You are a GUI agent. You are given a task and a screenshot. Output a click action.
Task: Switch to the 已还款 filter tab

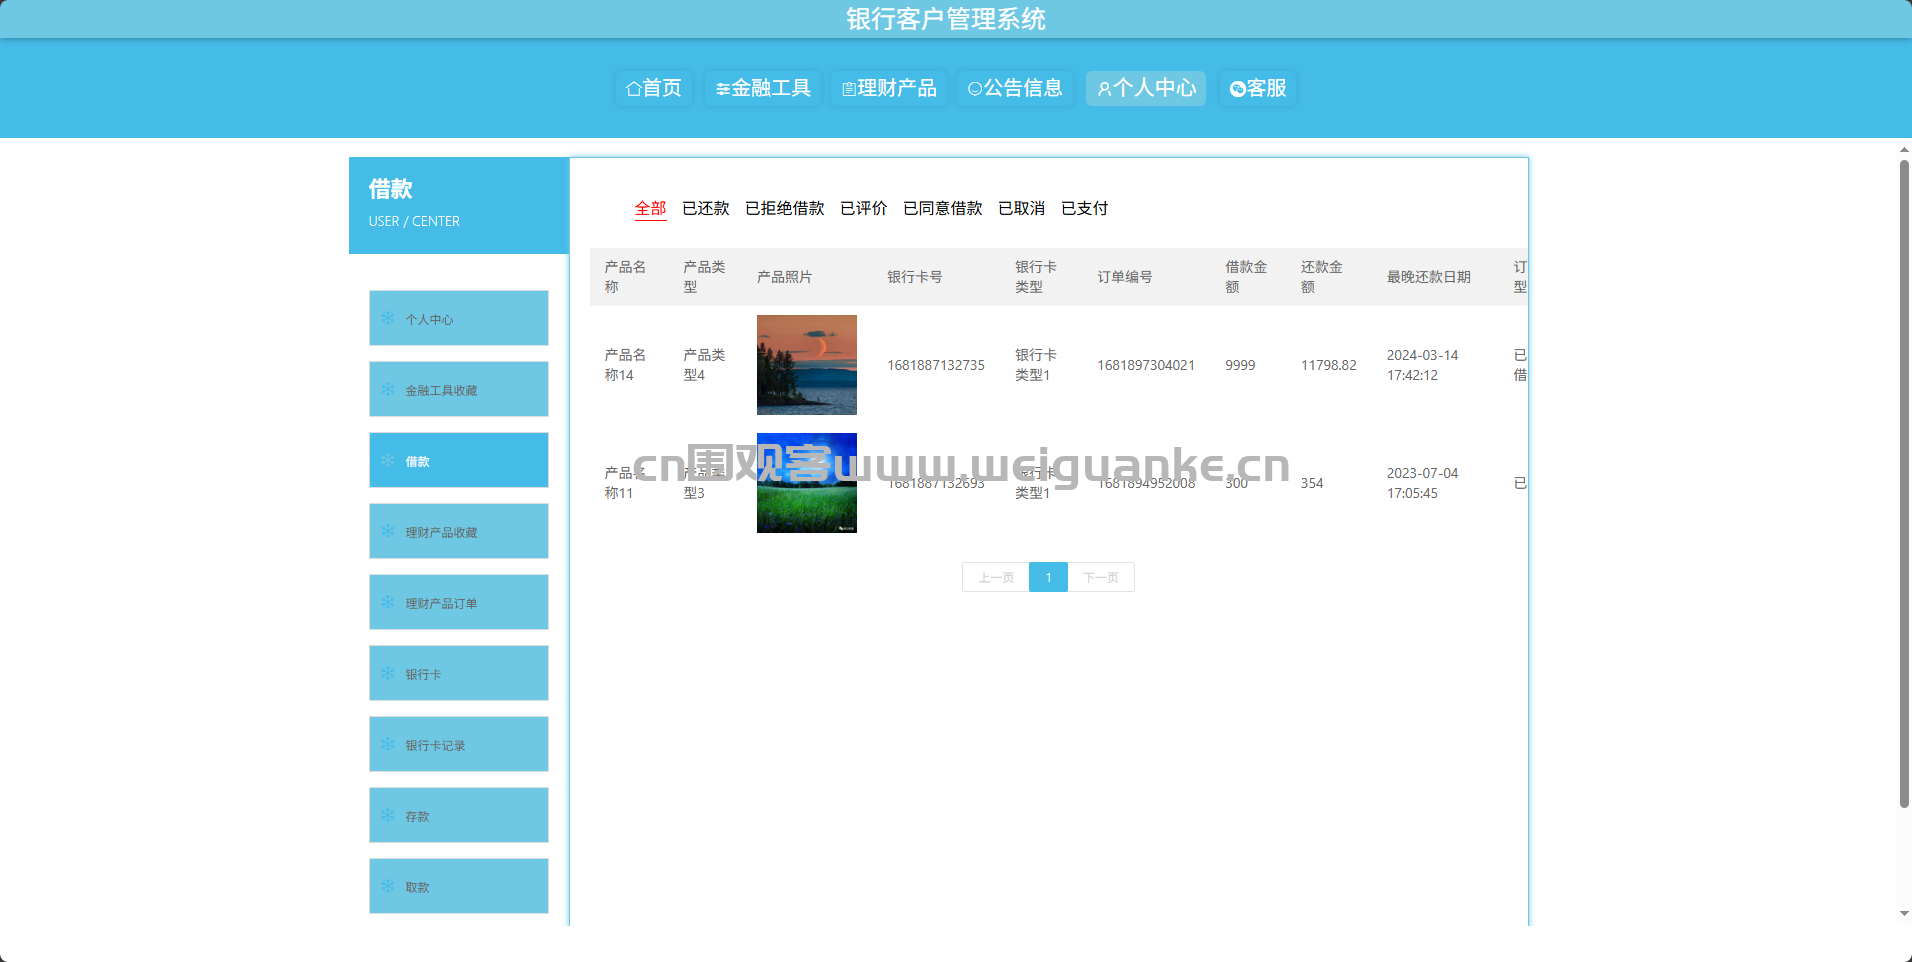click(x=706, y=208)
